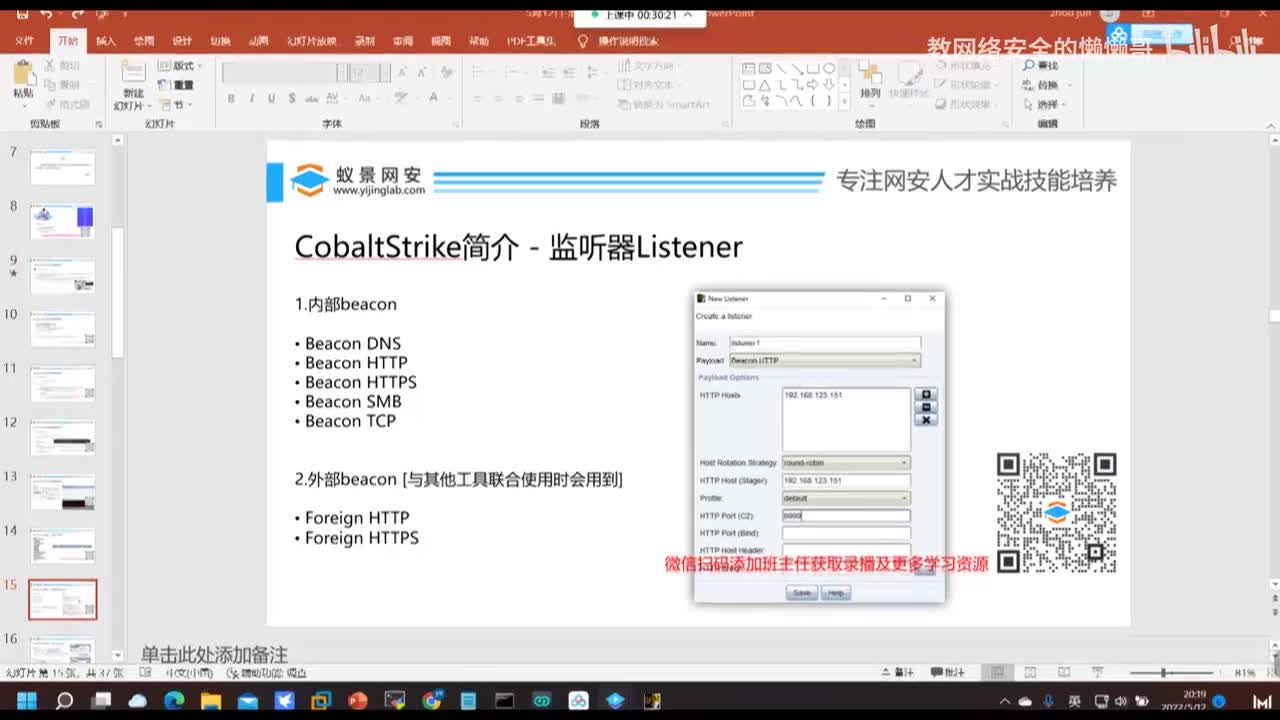Expand the Section (节) dropdown

pyautogui.click(x=174, y=104)
